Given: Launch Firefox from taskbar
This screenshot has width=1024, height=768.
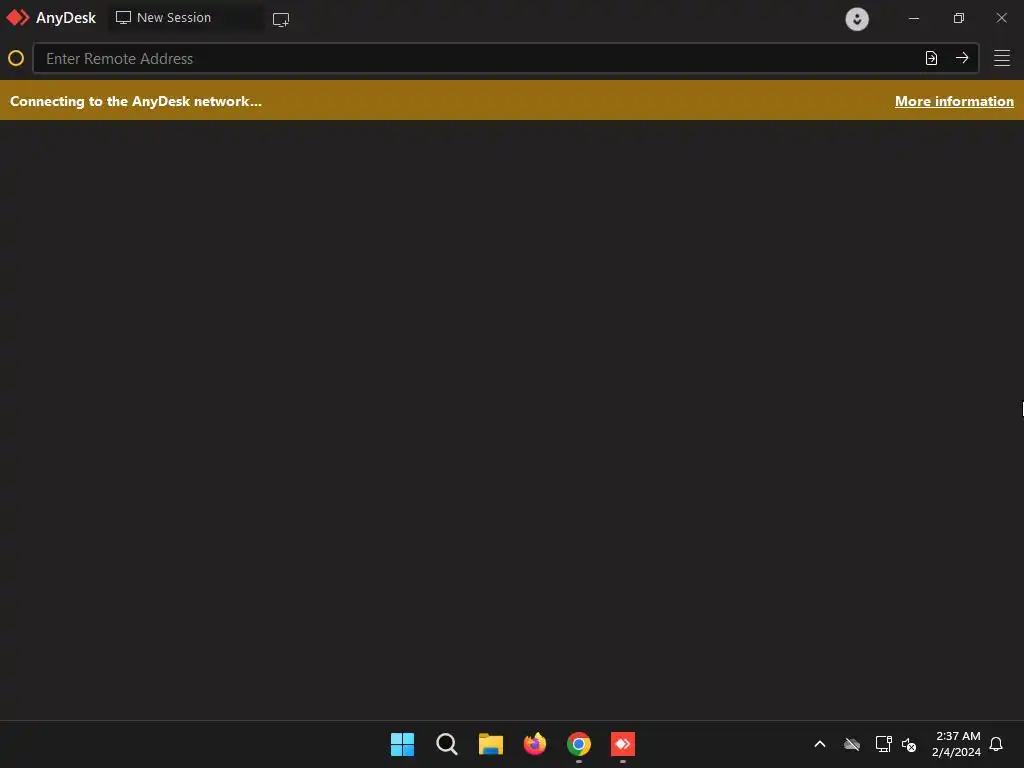Looking at the screenshot, I should tap(535, 744).
